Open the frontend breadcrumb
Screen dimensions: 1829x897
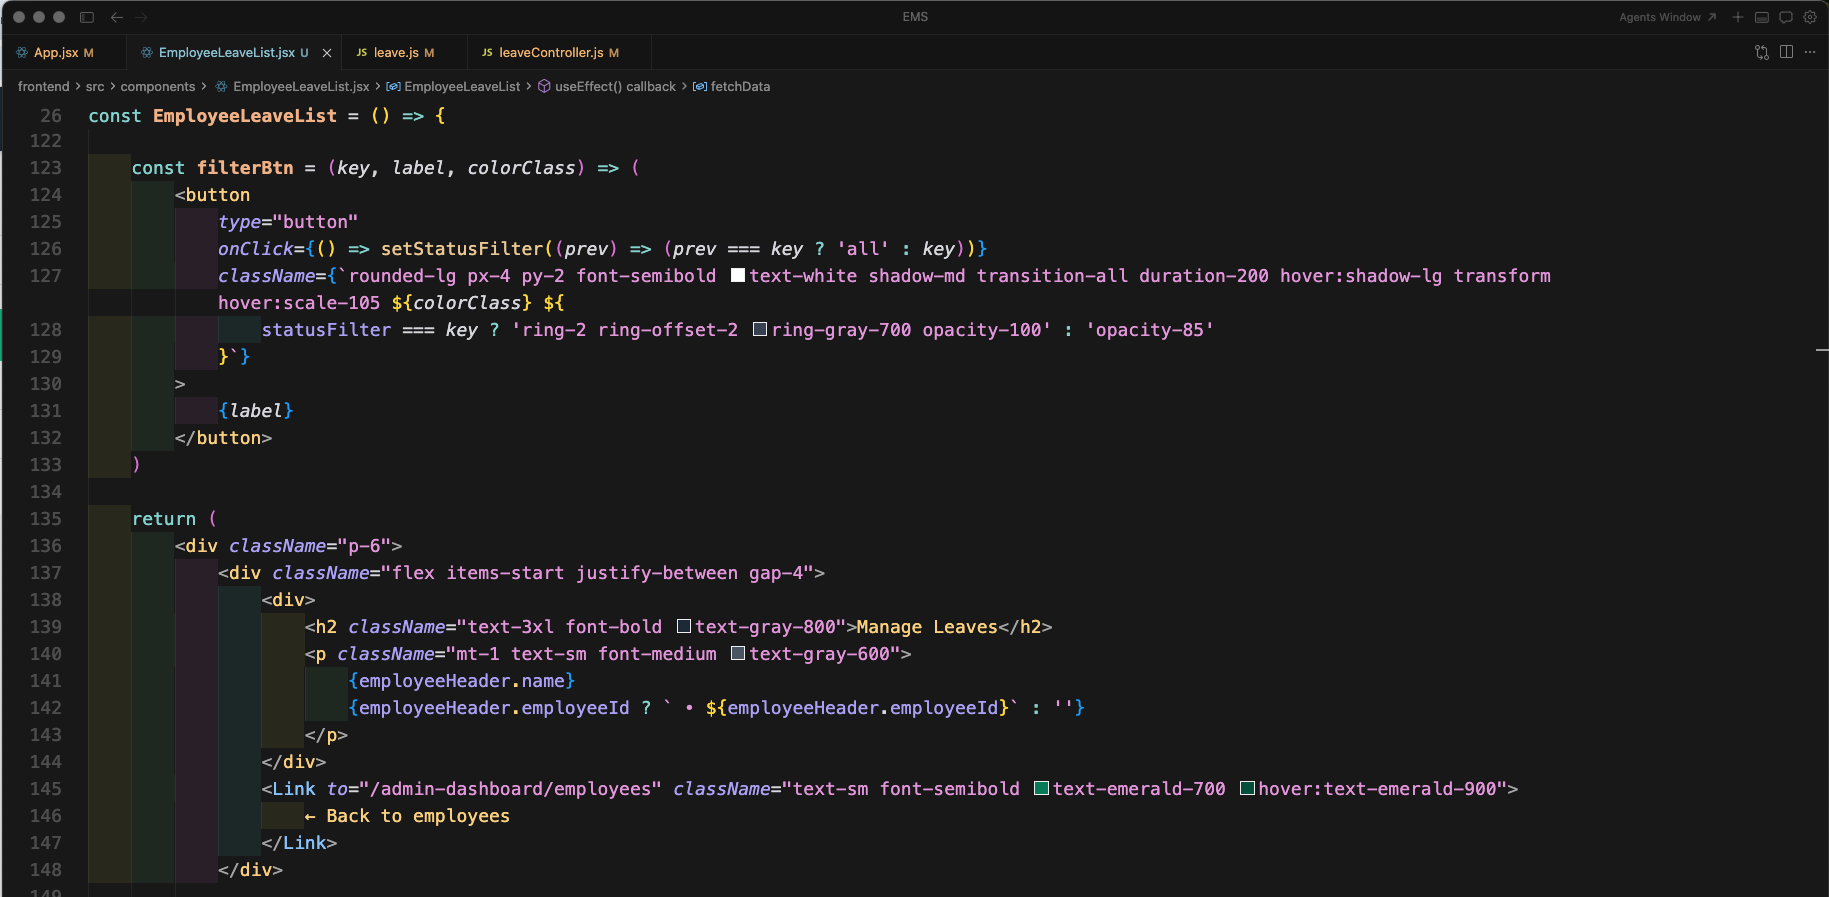44,87
